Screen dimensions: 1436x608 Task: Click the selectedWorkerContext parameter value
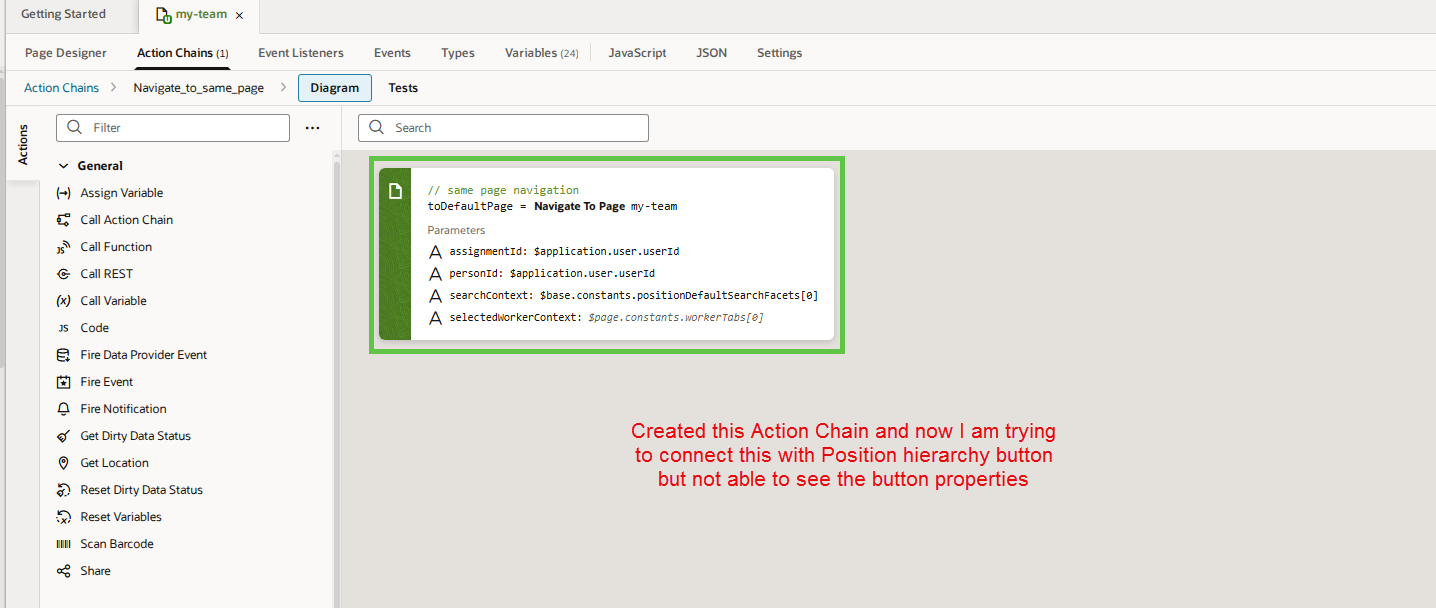(676, 318)
